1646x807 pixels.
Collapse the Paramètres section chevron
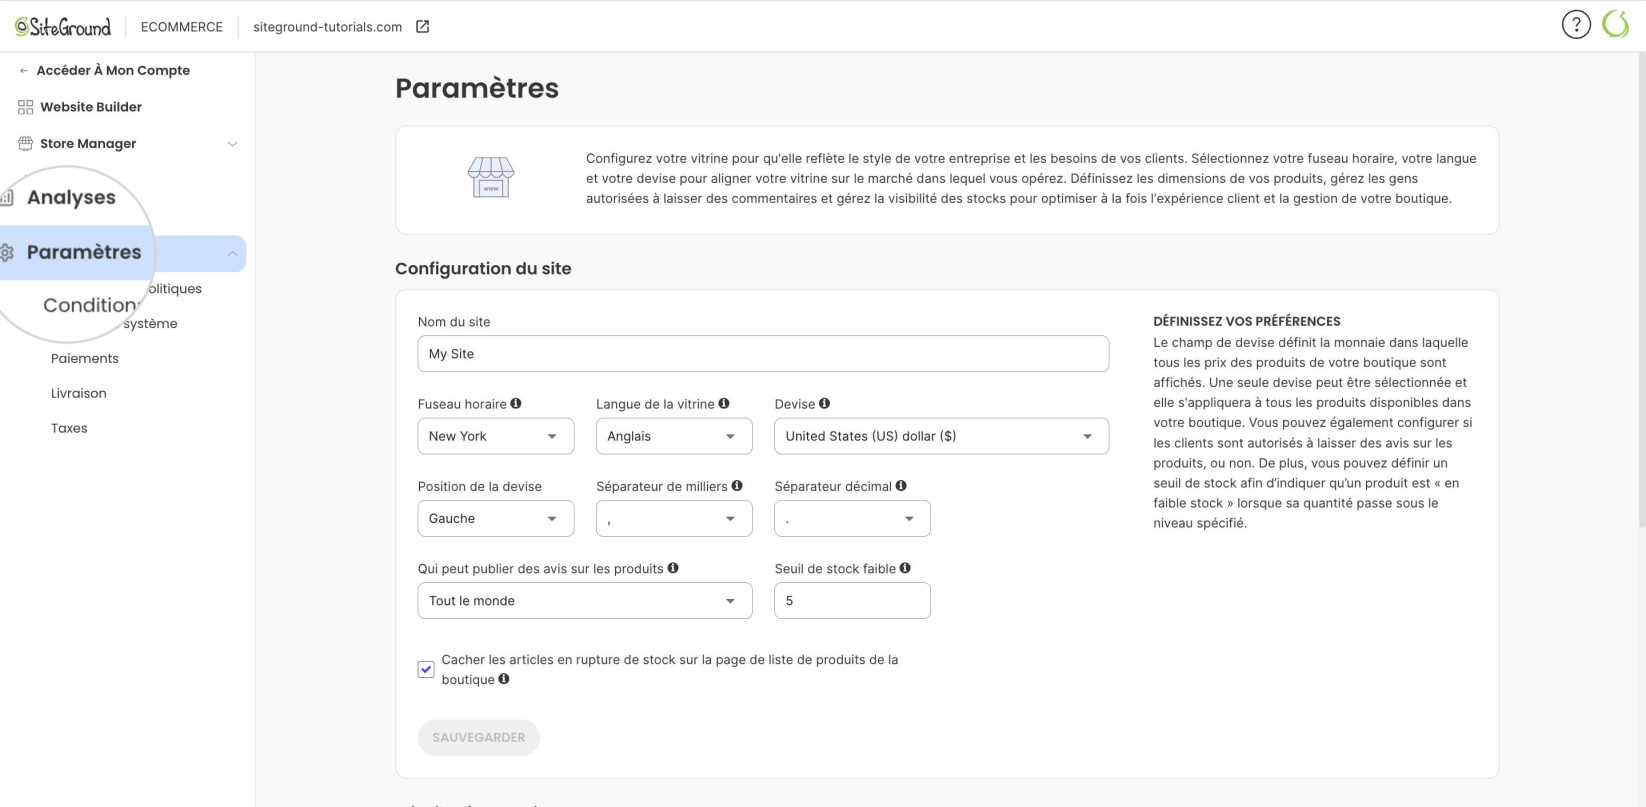pyautogui.click(x=232, y=254)
